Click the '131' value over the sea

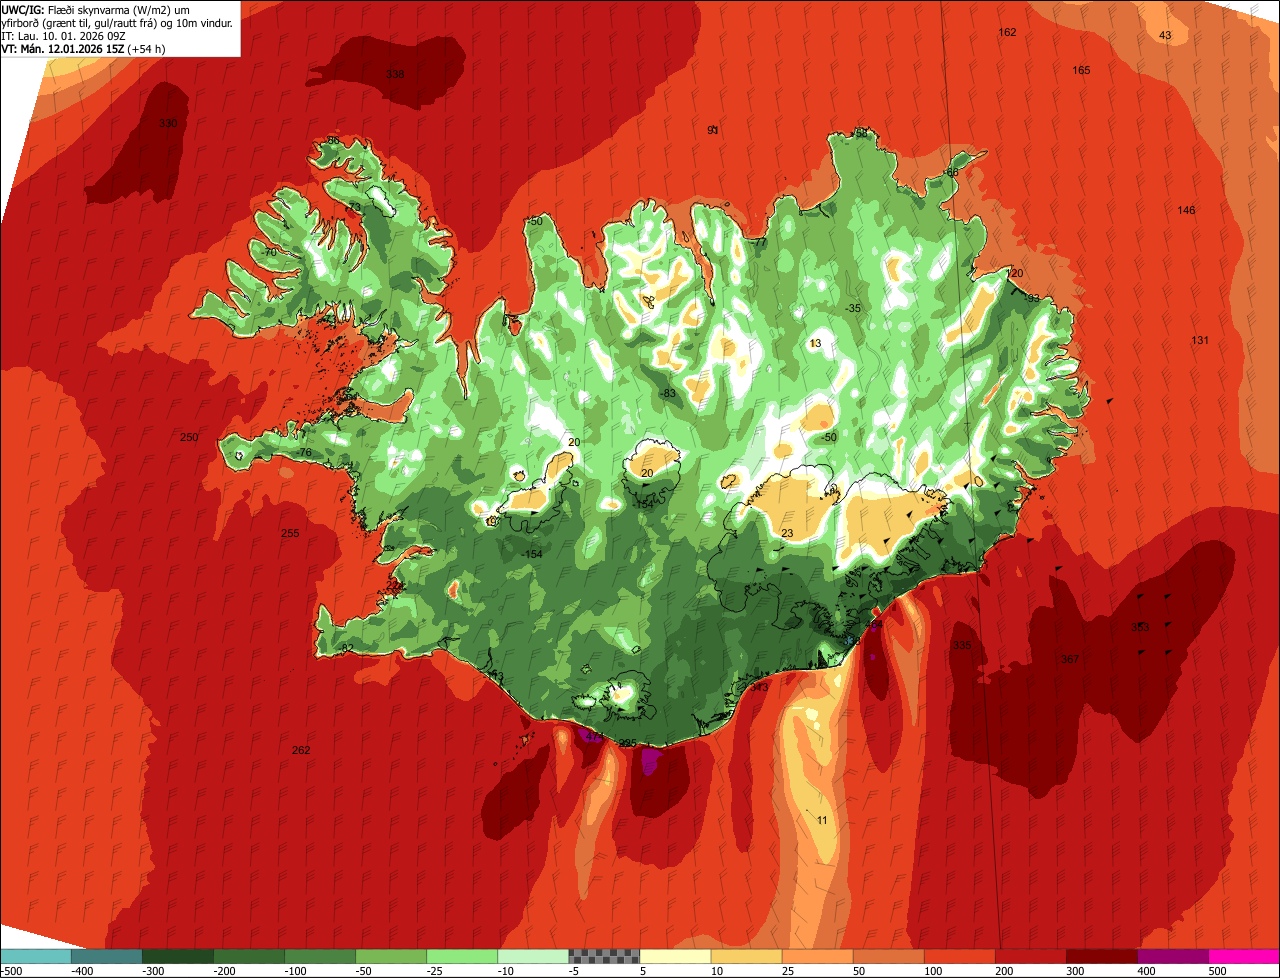pos(1200,340)
